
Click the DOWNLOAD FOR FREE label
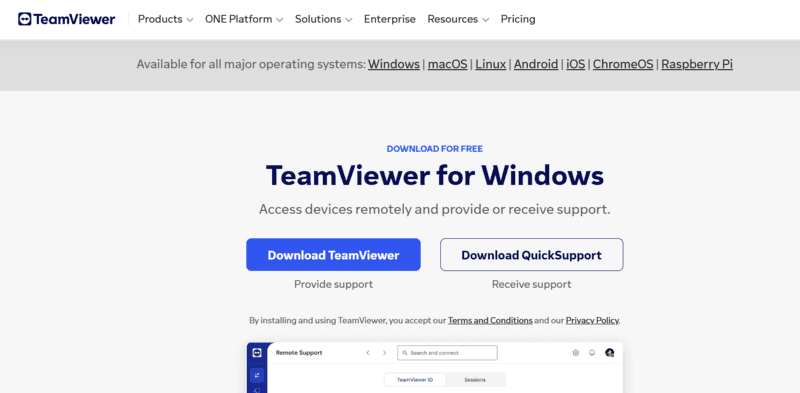click(x=435, y=149)
